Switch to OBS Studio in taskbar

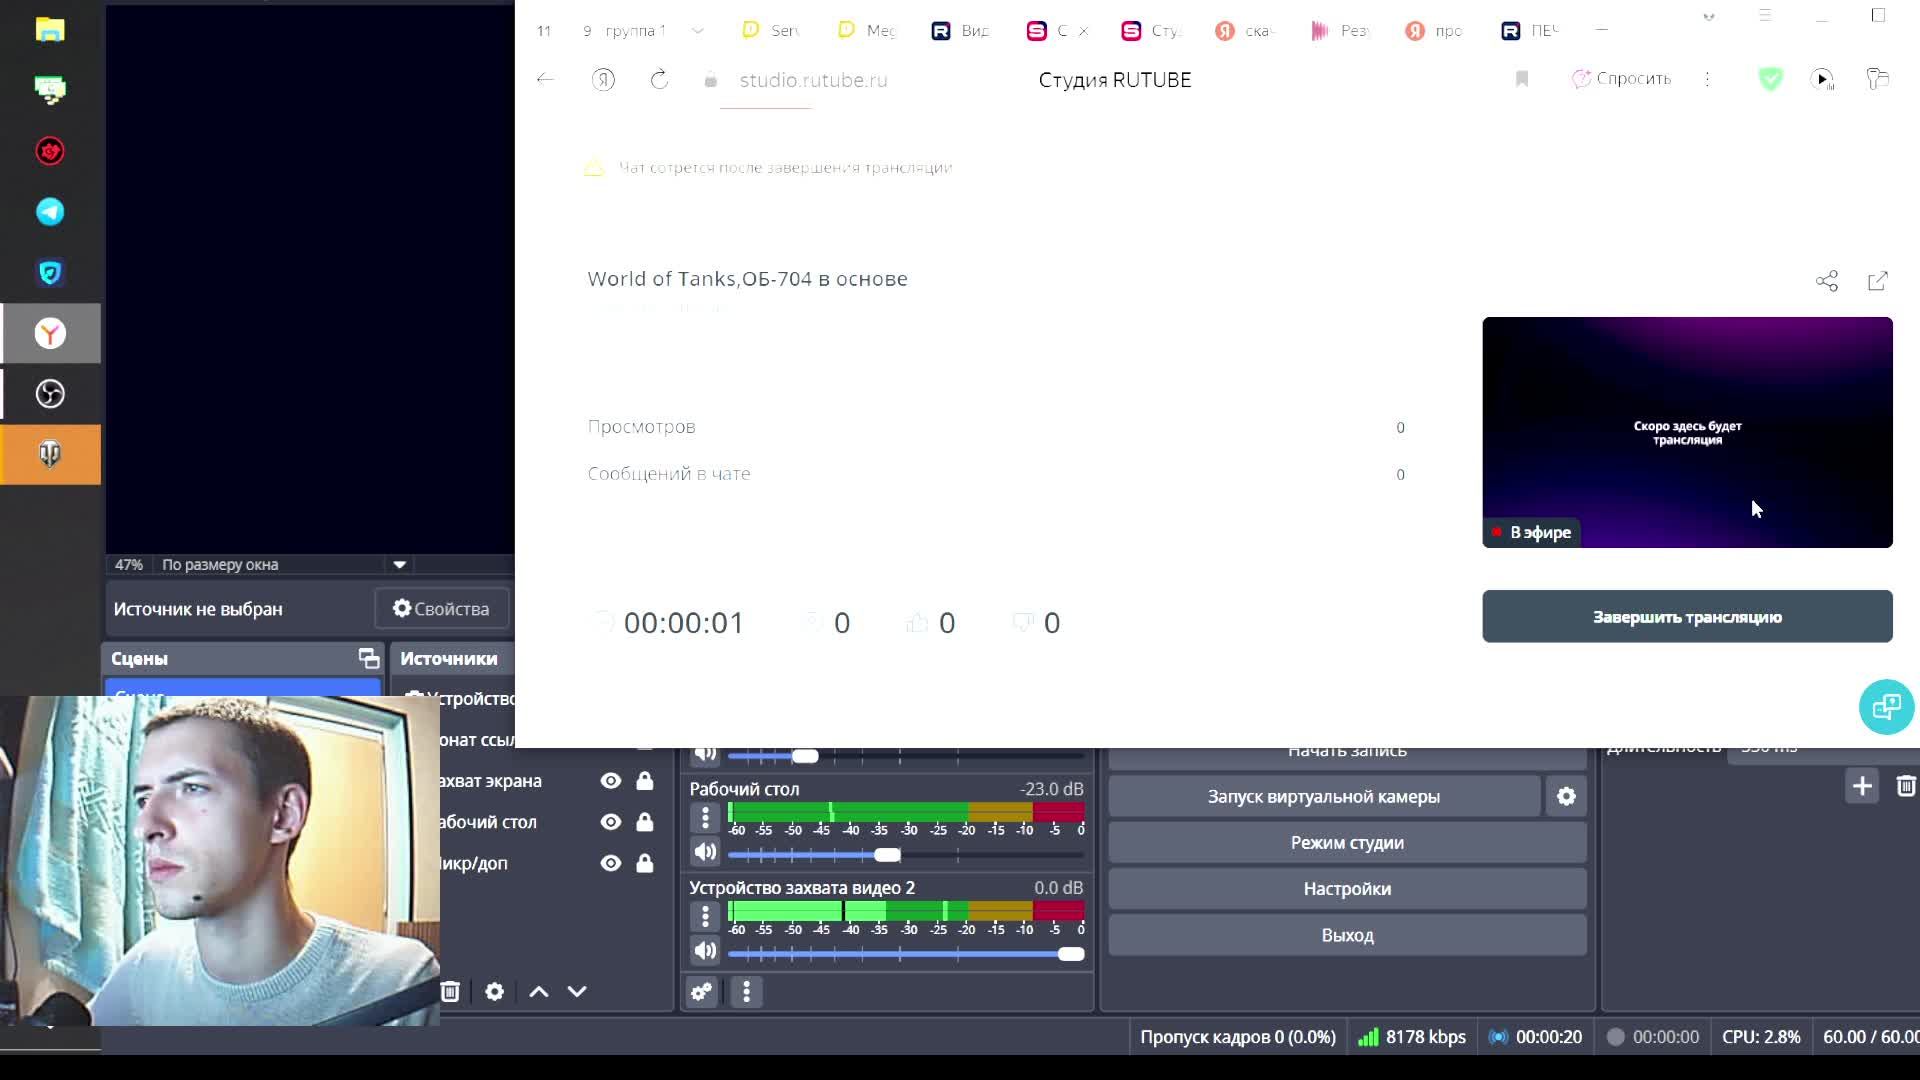point(50,394)
